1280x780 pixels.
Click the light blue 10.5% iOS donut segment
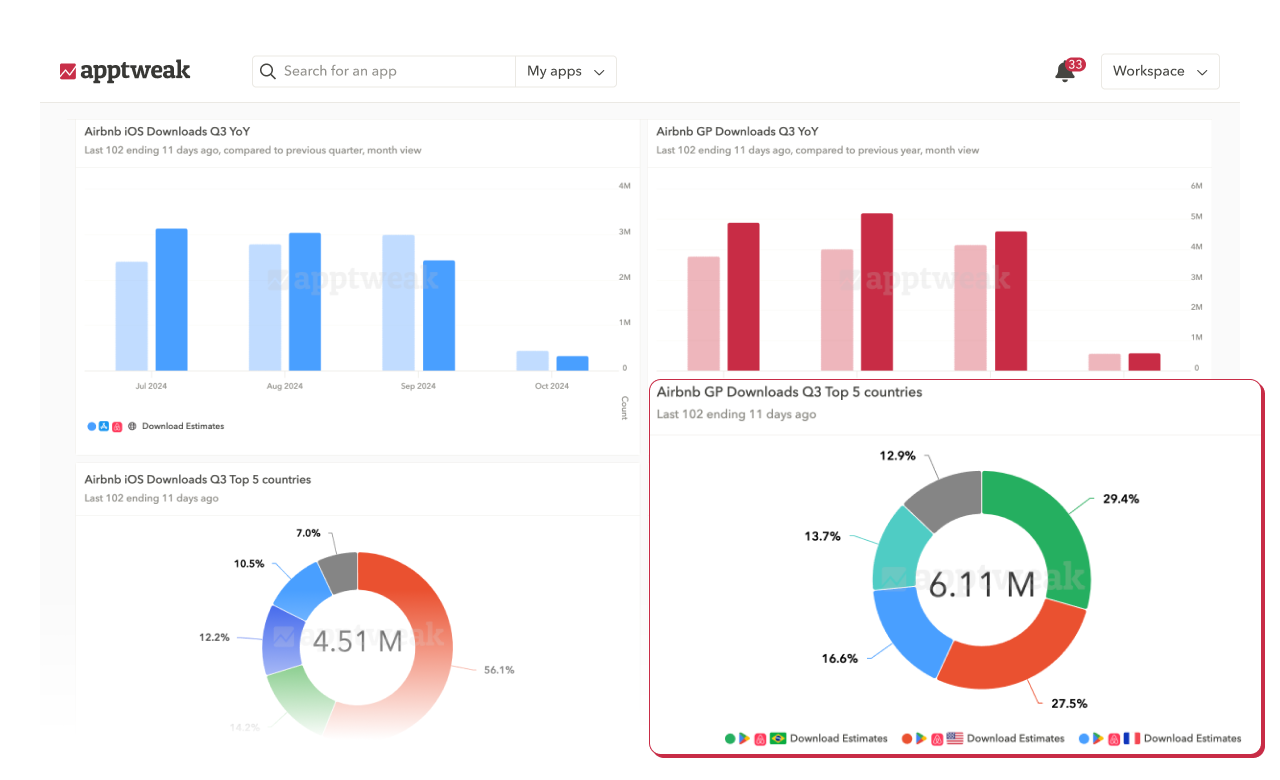click(x=303, y=593)
